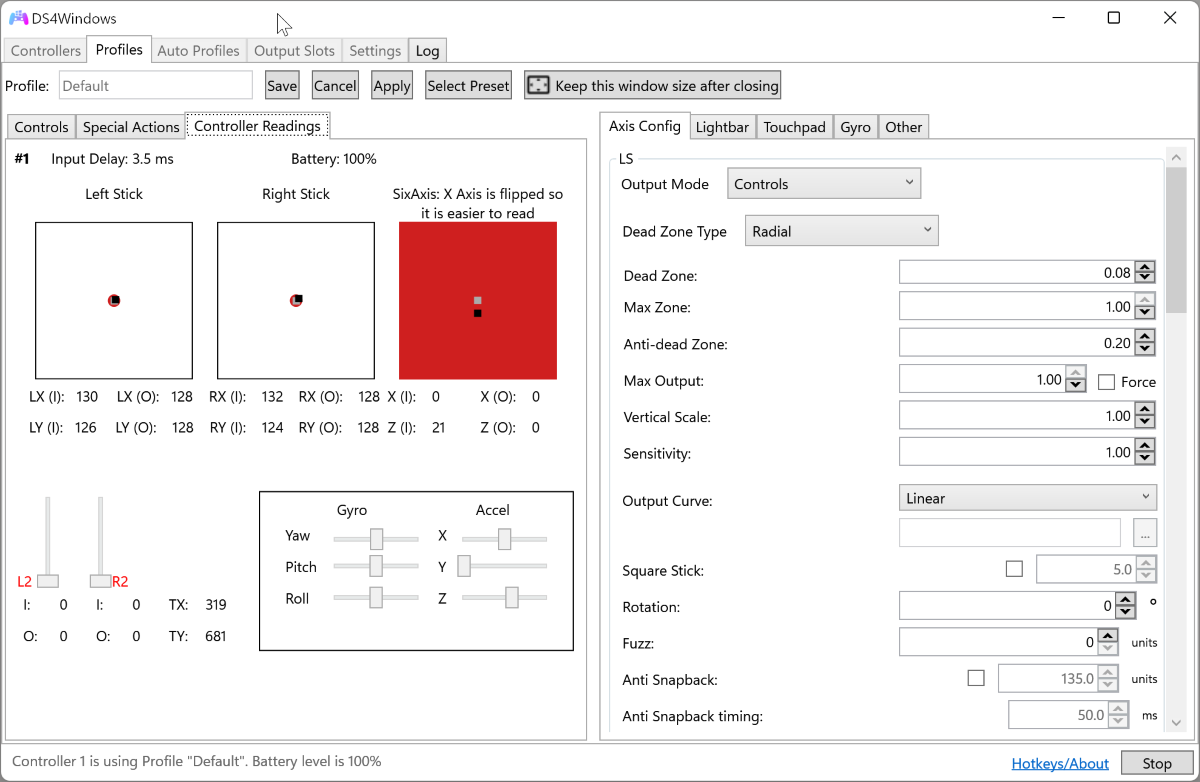Switch to the Lightbar tab
This screenshot has width=1200, height=782.
pyautogui.click(x=722, y=127)
